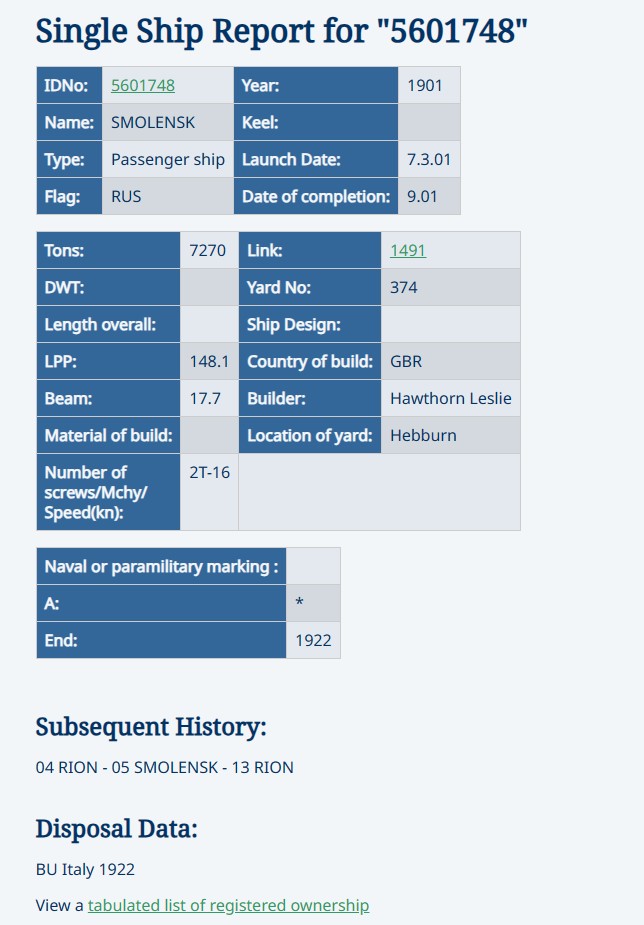Click the Yard No value 374
The width and height of the screenshot is (644, 925).
click(404, 287)
